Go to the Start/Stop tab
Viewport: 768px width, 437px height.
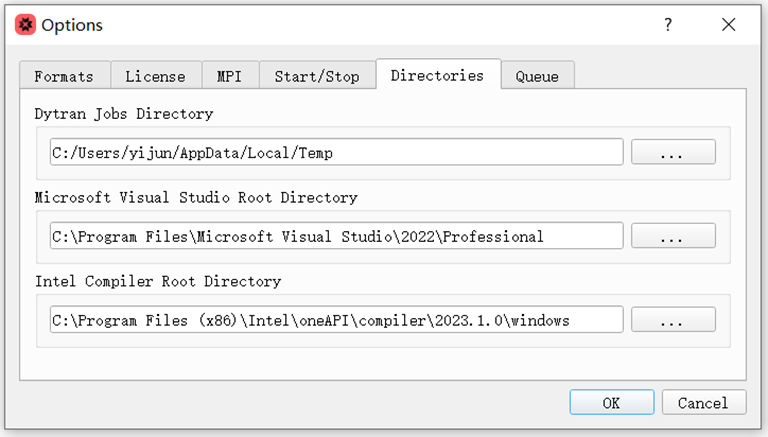click(317, 76)
